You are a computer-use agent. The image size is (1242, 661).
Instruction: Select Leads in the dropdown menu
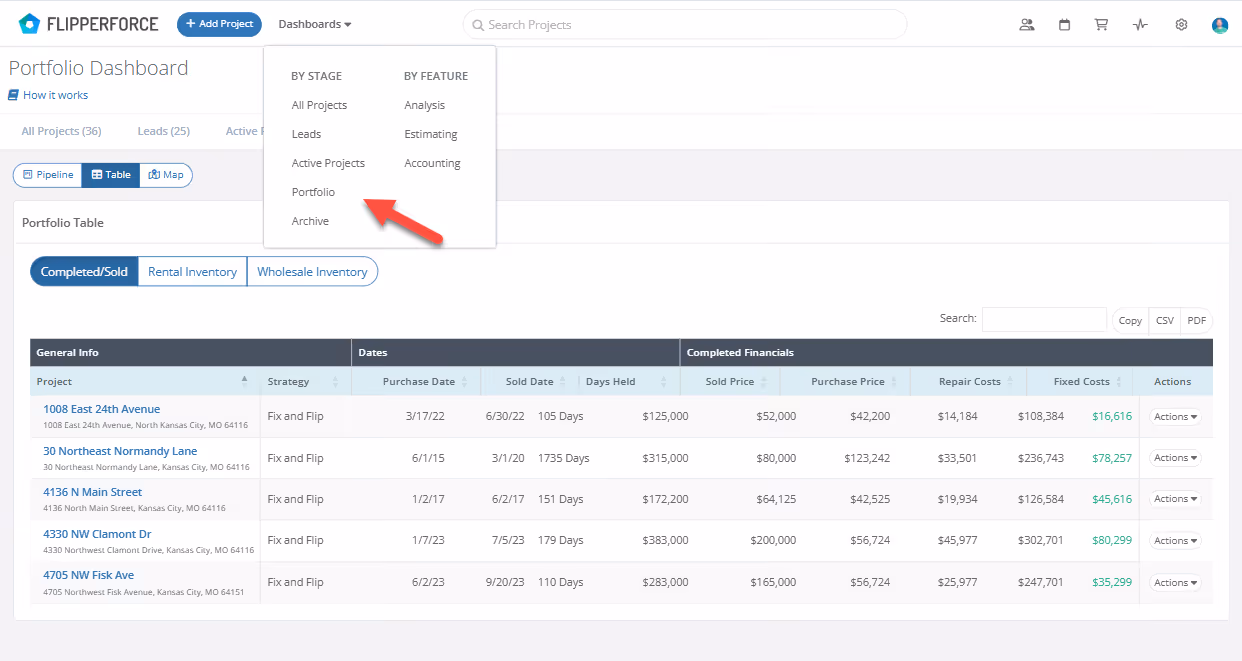point(306,134)
